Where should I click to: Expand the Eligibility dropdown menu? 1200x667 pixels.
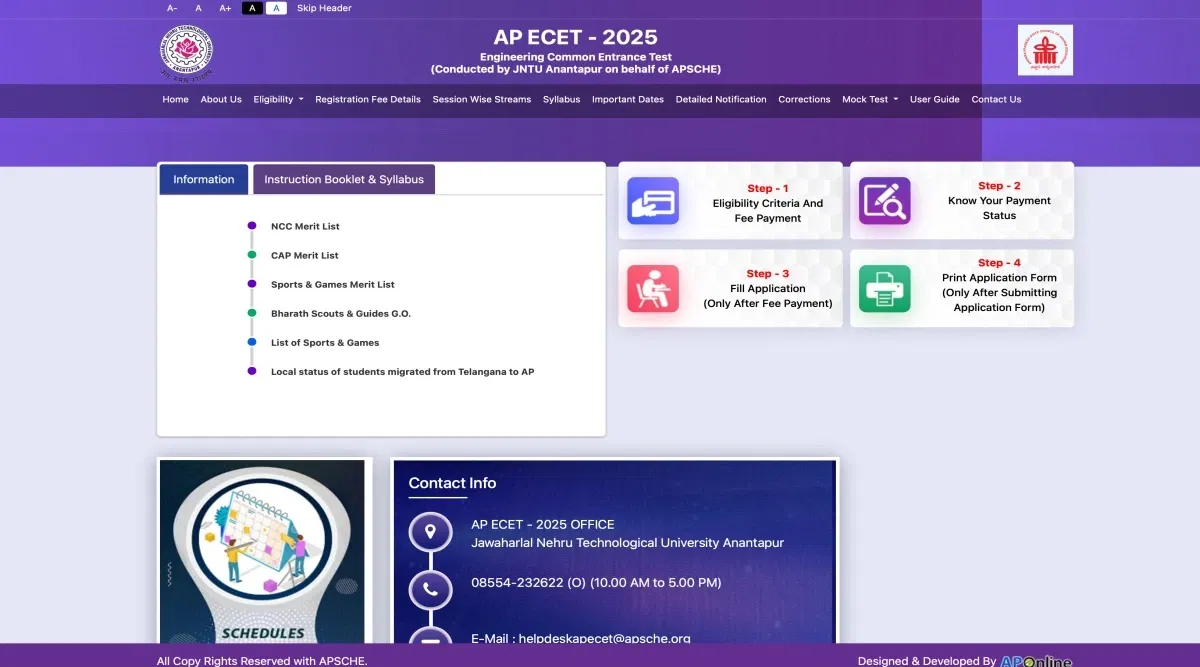(278, 100)
